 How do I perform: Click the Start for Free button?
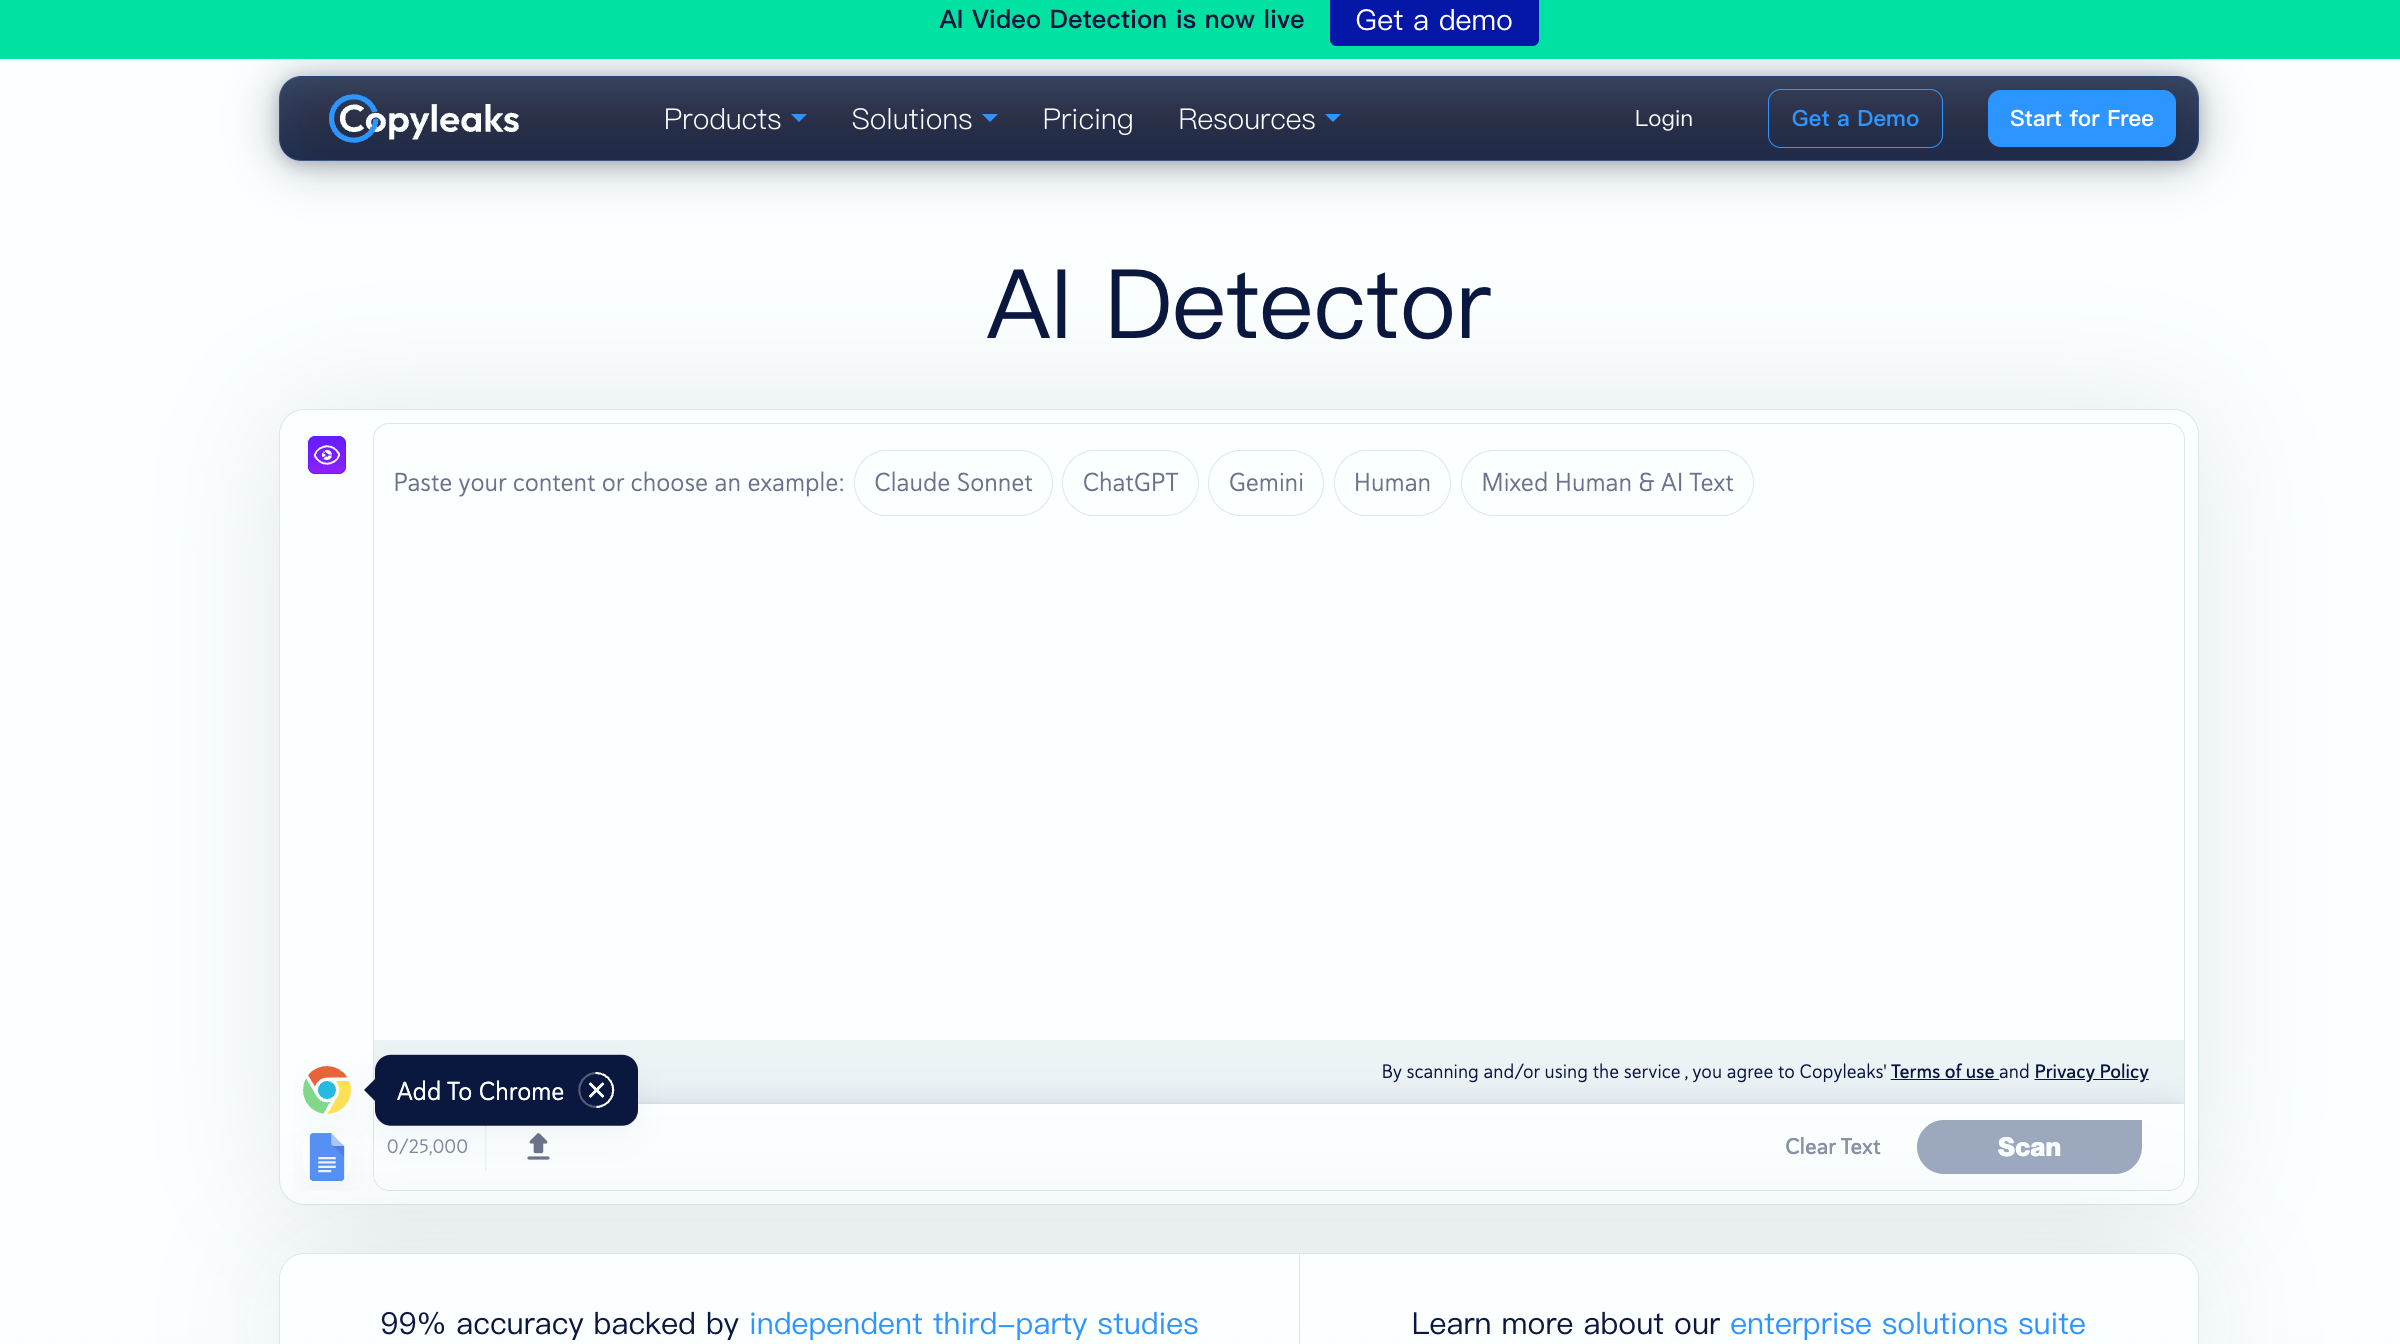(2081, 118)
